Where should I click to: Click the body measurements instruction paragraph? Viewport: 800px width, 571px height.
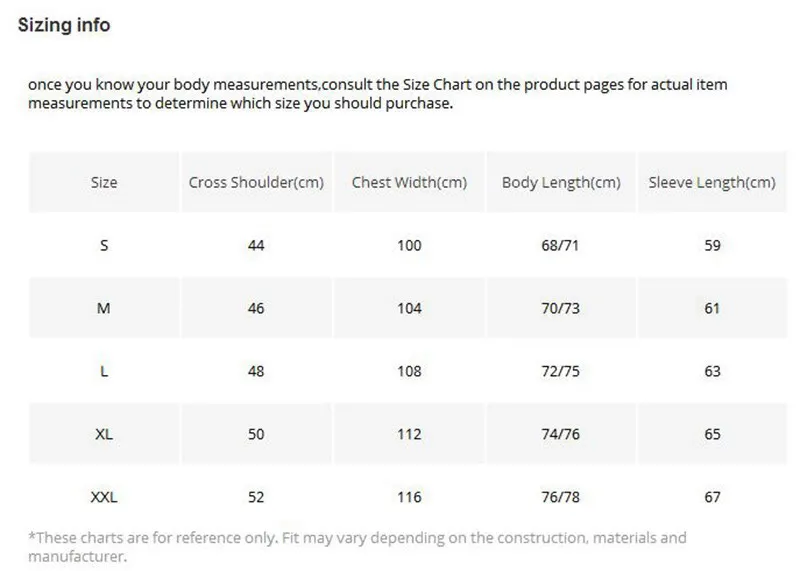(378, 93)
